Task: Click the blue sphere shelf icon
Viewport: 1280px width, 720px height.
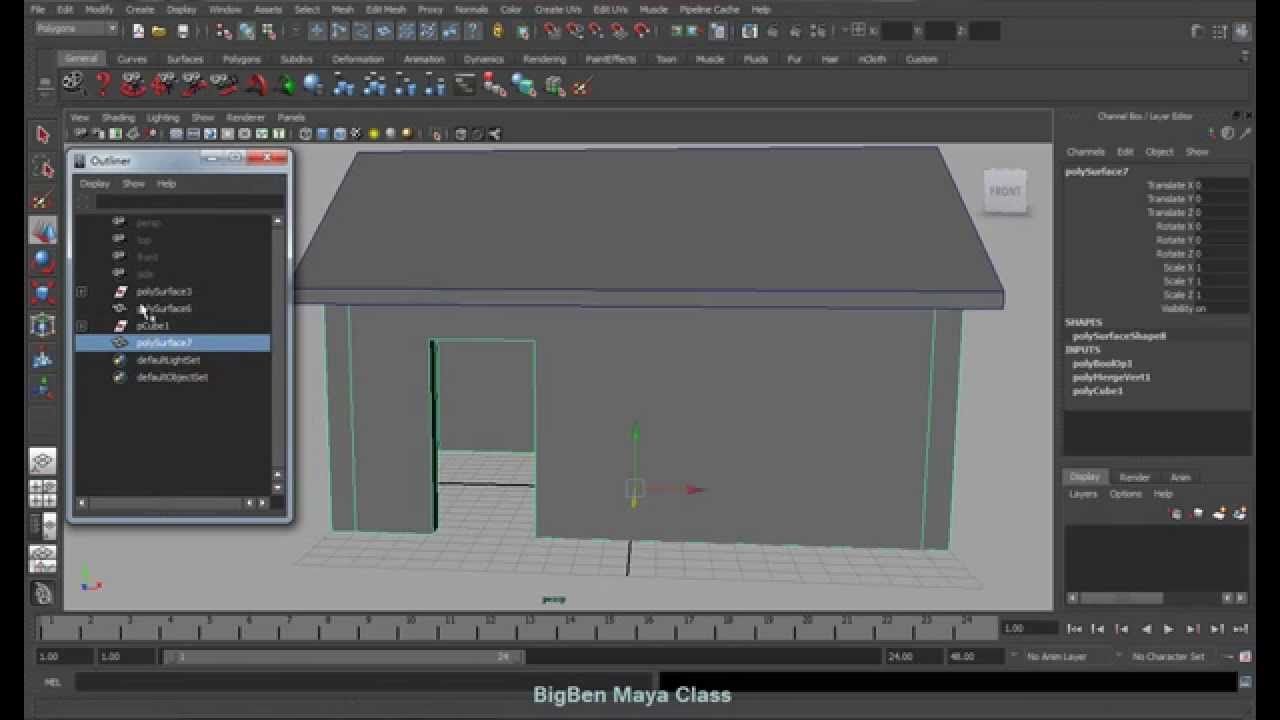Action: coord(313,85)
